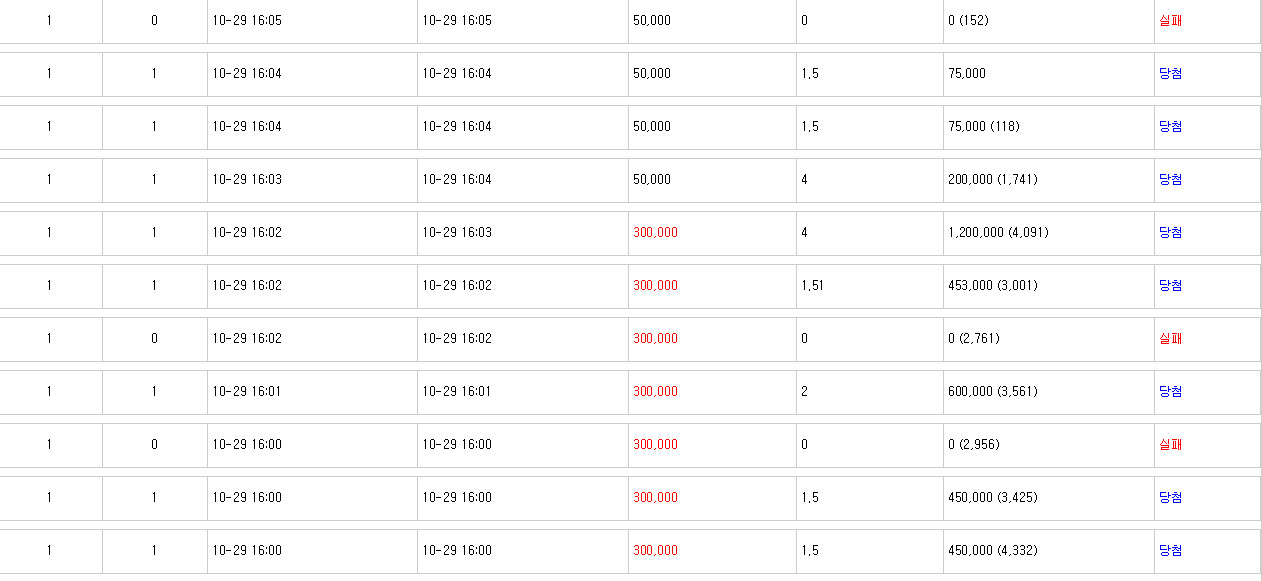Open 당첨 status in the 453,000 row

click(1170, 286)
